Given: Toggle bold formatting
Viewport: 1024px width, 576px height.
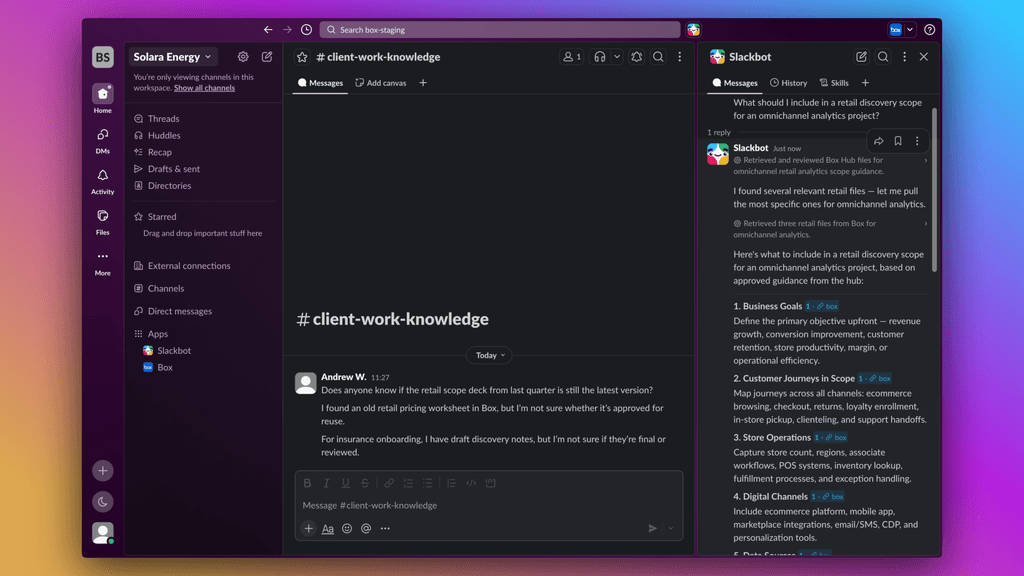Looking at the screenshot, I should click(x=307, y=483).
